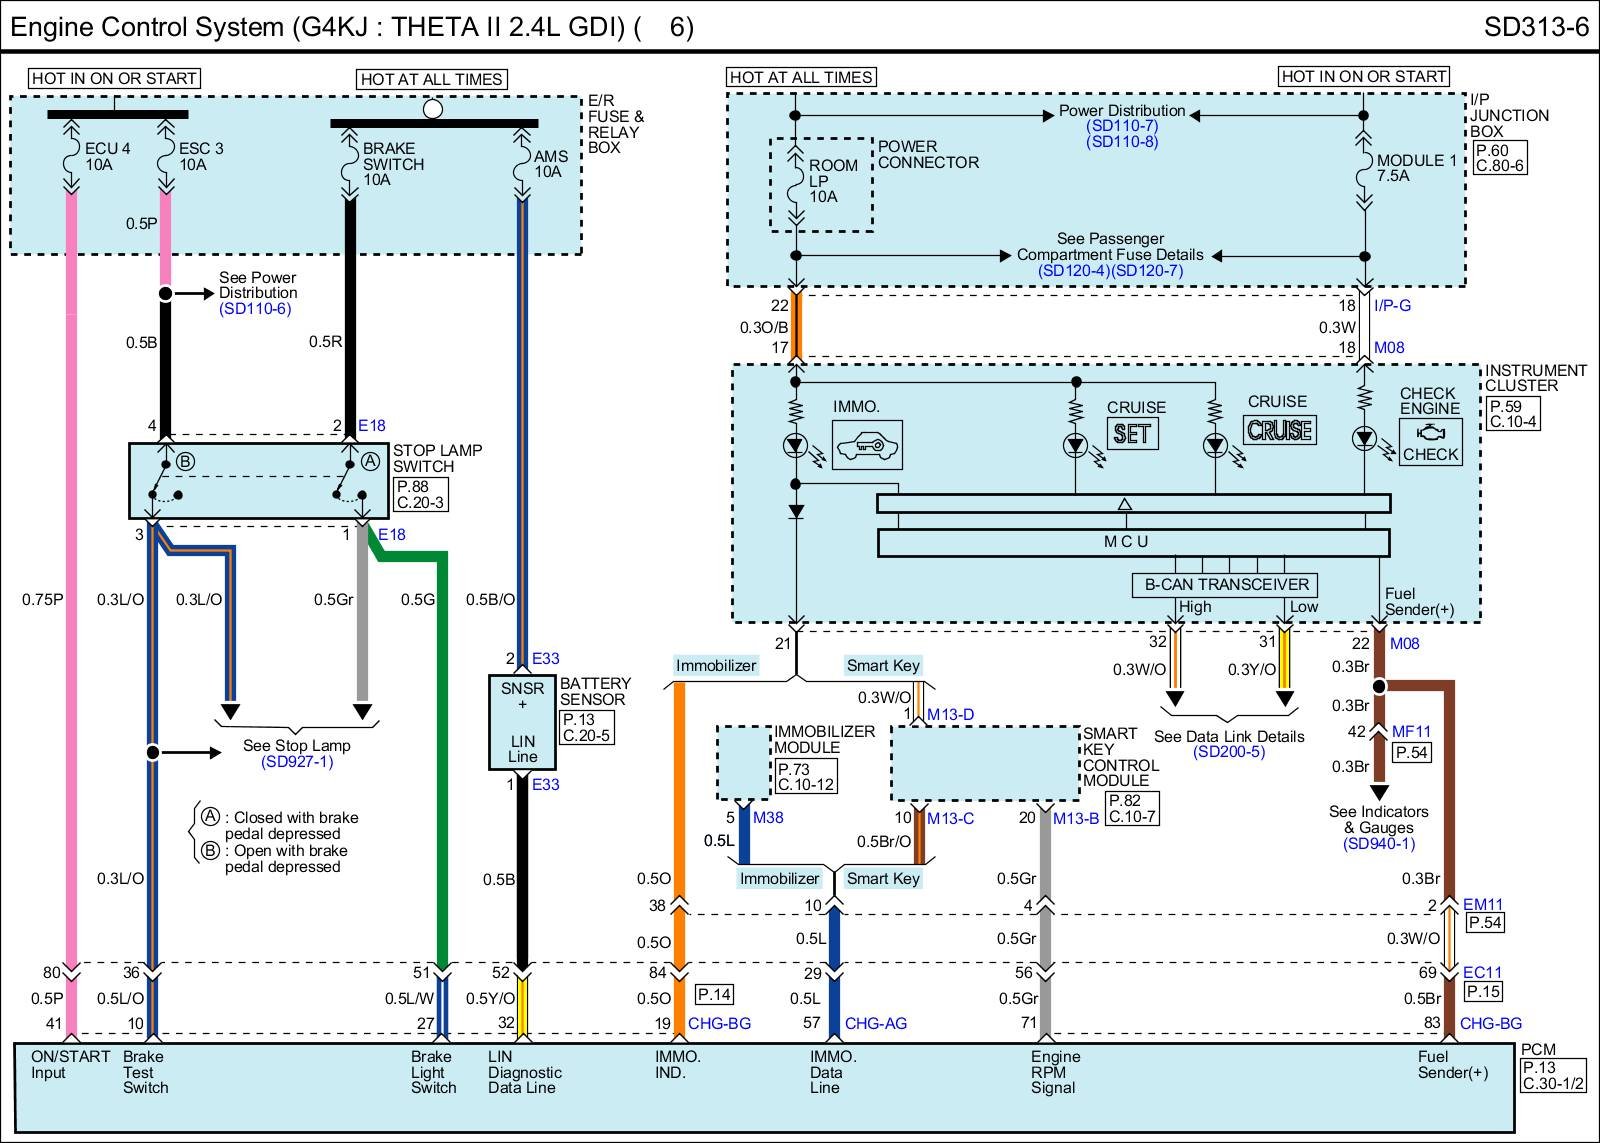This screenshot has width=1600, height=1143.
Task: Click the CRUISE SET indicator icon
Action: 1132,434
